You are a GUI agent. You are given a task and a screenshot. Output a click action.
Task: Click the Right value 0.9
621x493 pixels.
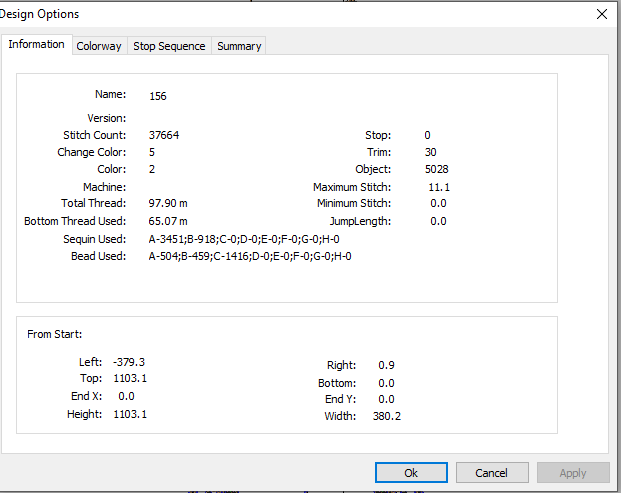[386, 365]
